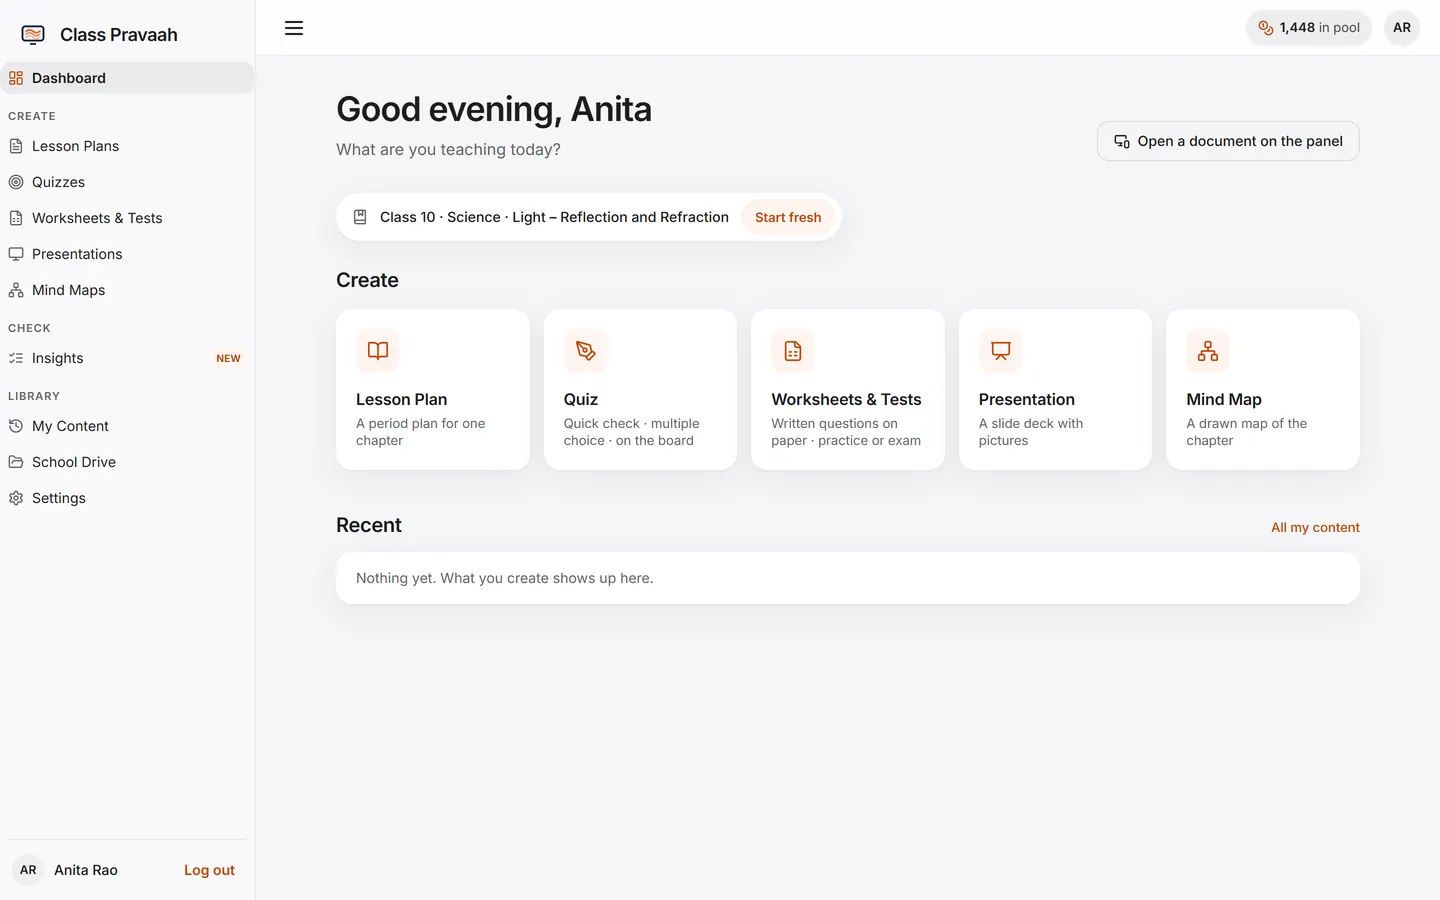Image resolution: width=1440 pixels, height=900 pixels.
Task: Click the Presentation card easel icon
Action: click(x=1001, y=351)
